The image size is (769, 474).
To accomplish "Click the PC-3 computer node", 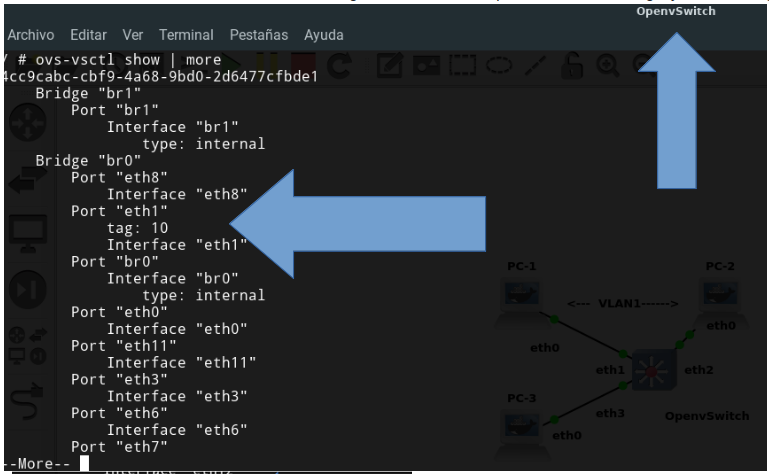I will (521, 424).
